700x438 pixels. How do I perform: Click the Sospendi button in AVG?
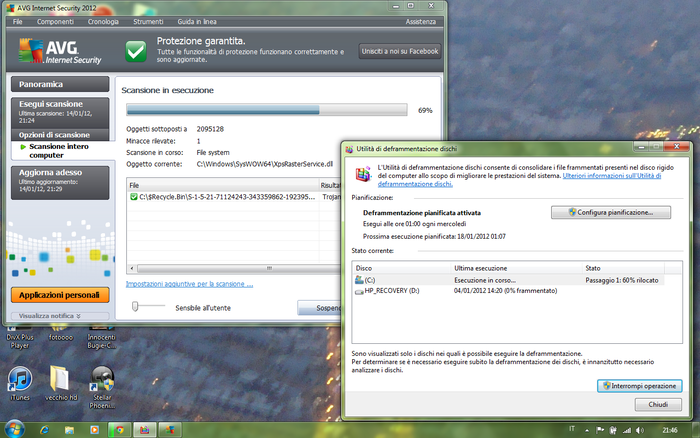point(319,308)
